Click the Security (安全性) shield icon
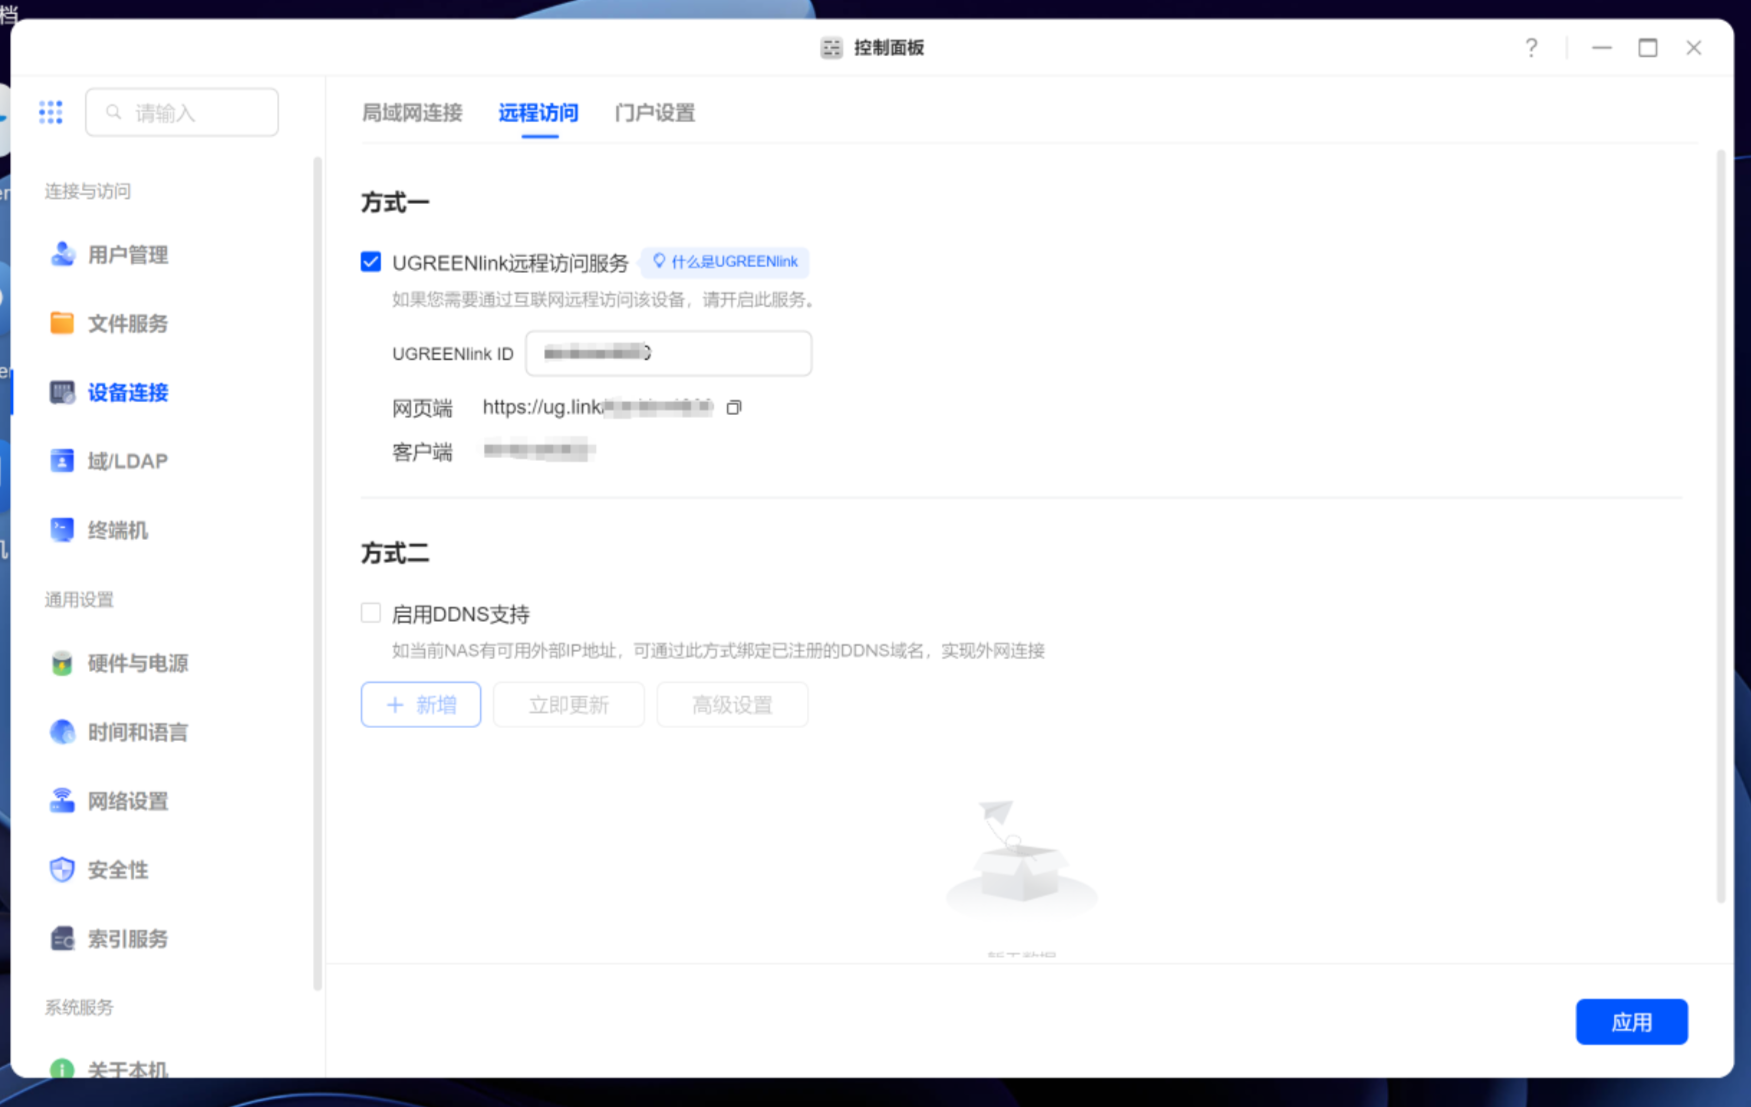The image size is (1751, 1107). pos(62,870)
